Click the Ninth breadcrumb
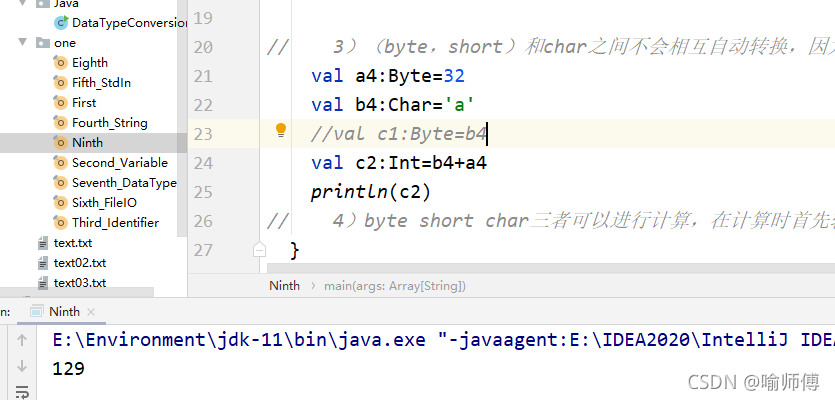Viewport: 835px width, 400px height. coord(284,285)
